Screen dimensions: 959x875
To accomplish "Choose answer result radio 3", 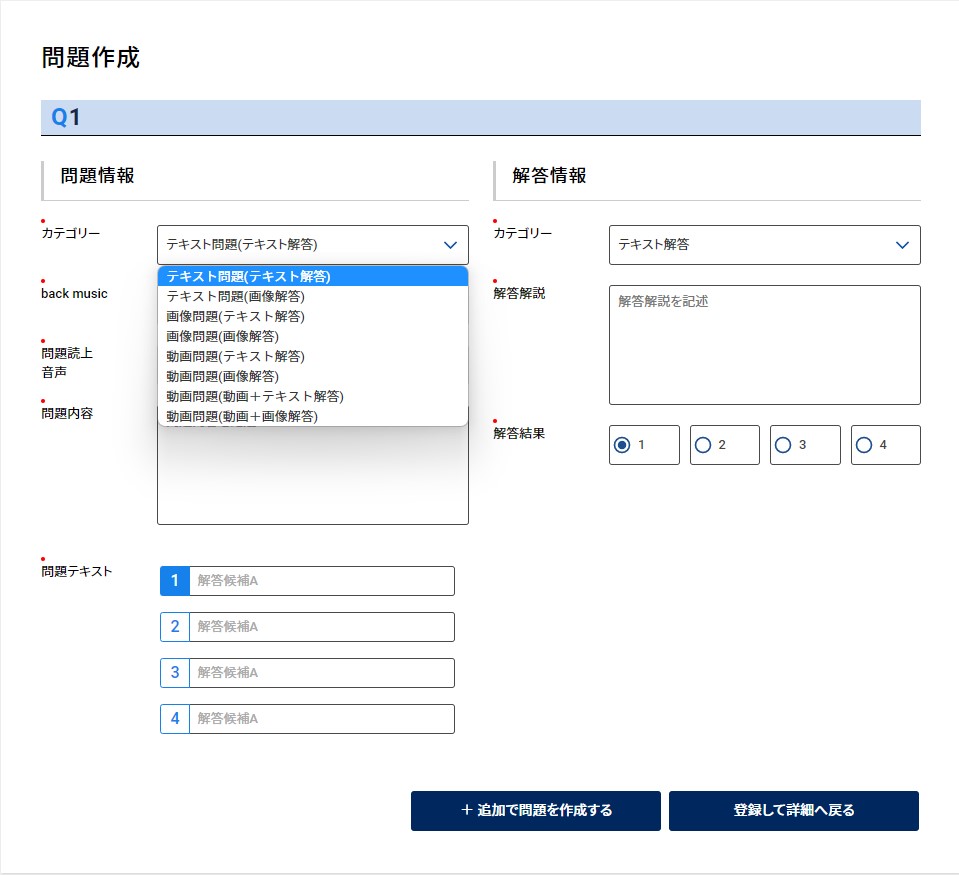I will click(783, 445).
